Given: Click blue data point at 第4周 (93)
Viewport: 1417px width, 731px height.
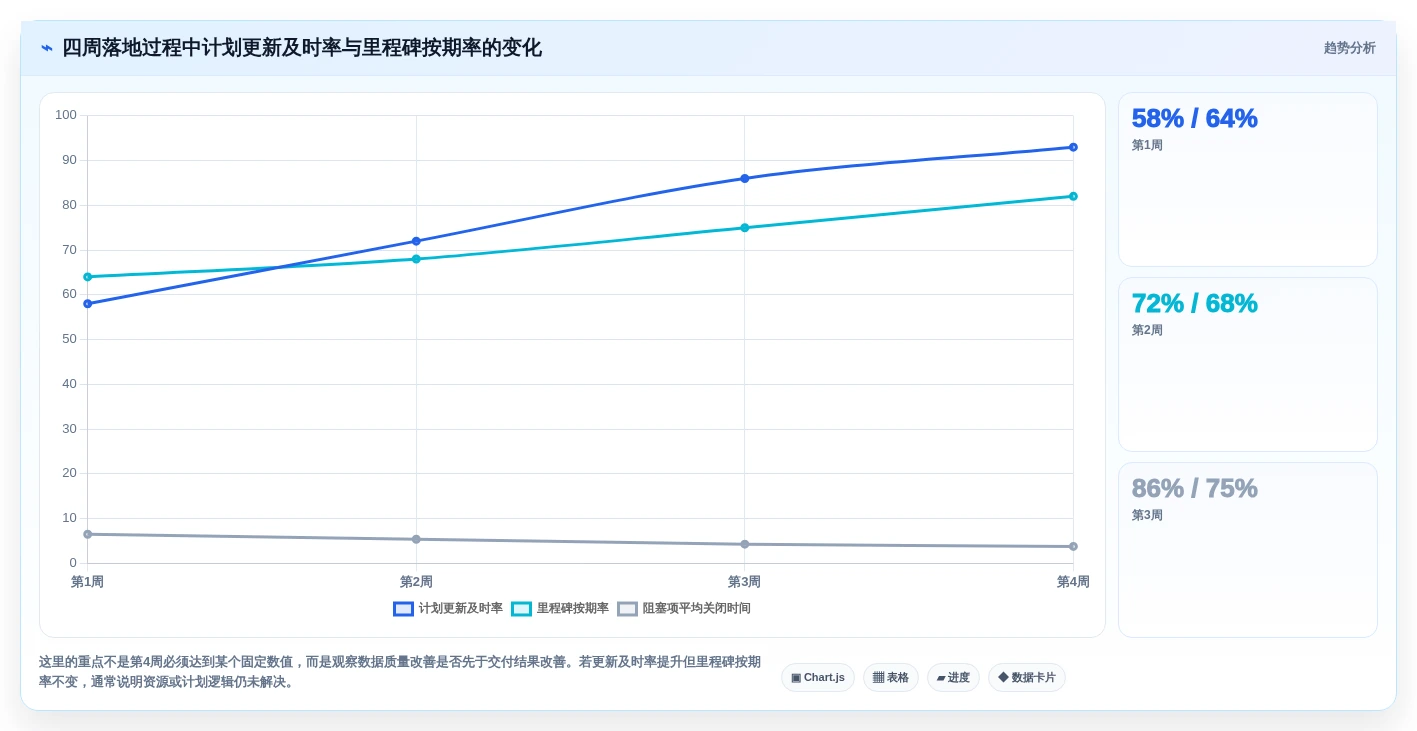Looking at the screenshot, I should click(x=1073, y=147).
